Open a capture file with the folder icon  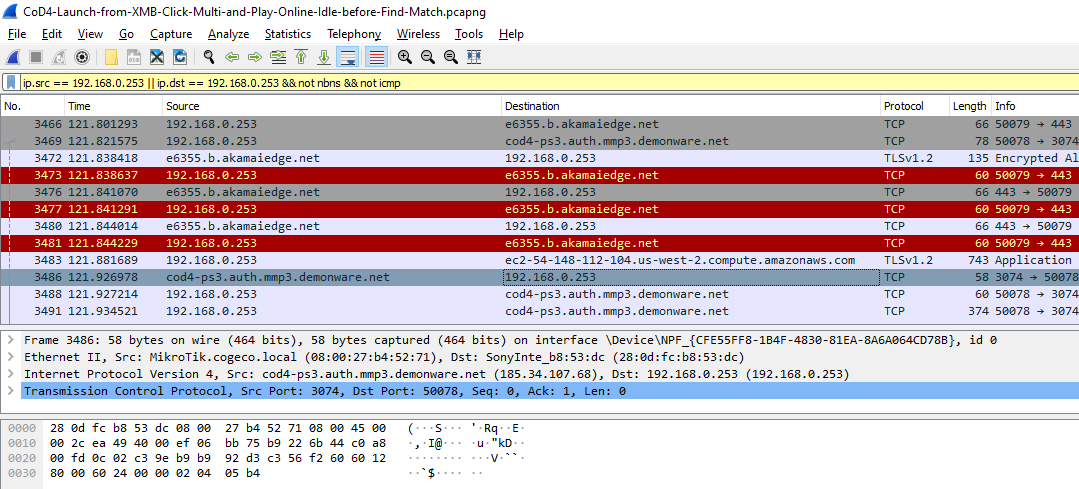click(x=111, y=58)
